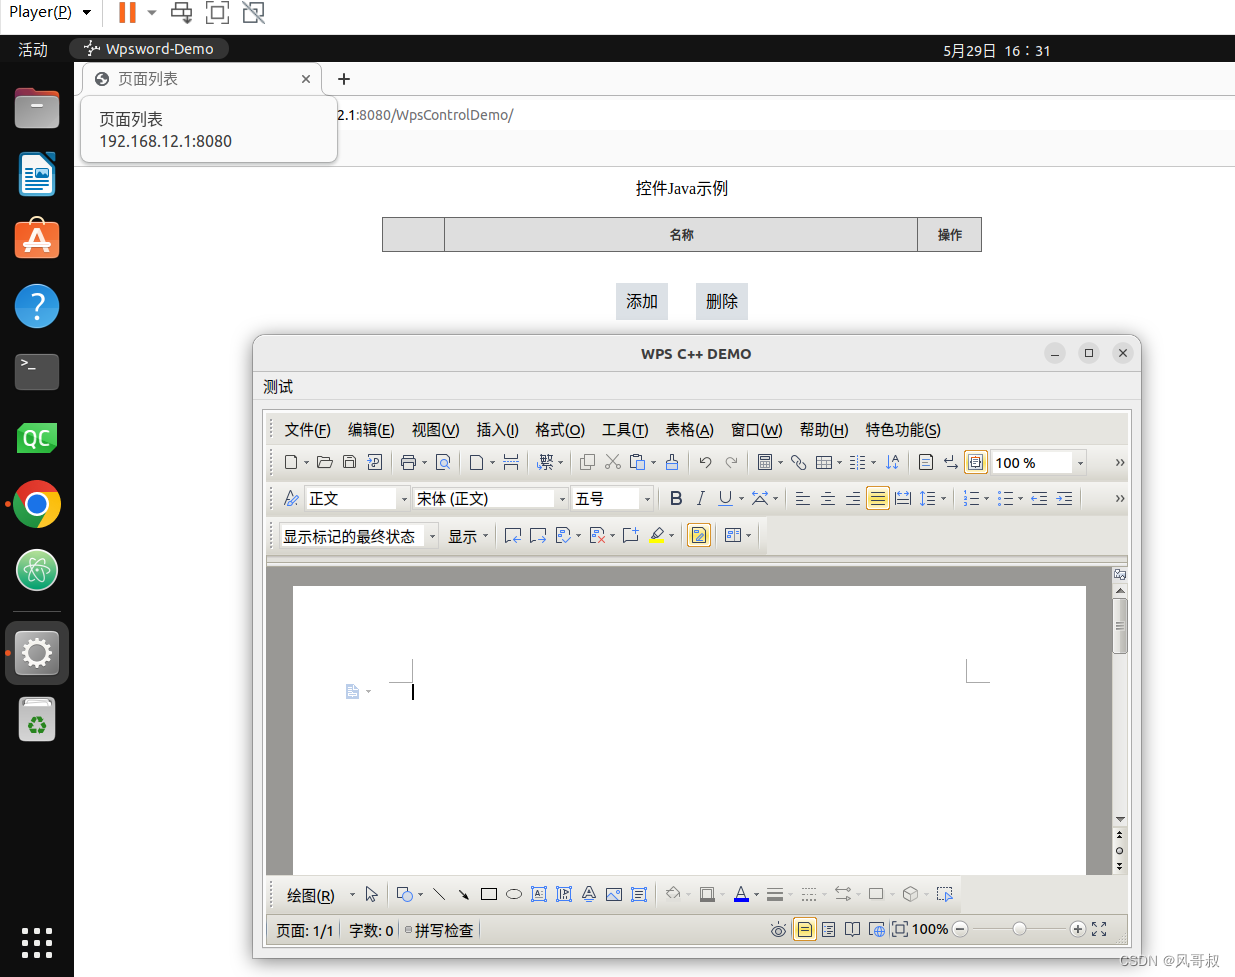
Task: Click the fit-to-page zoom icon in status bar
Action: 900,929
